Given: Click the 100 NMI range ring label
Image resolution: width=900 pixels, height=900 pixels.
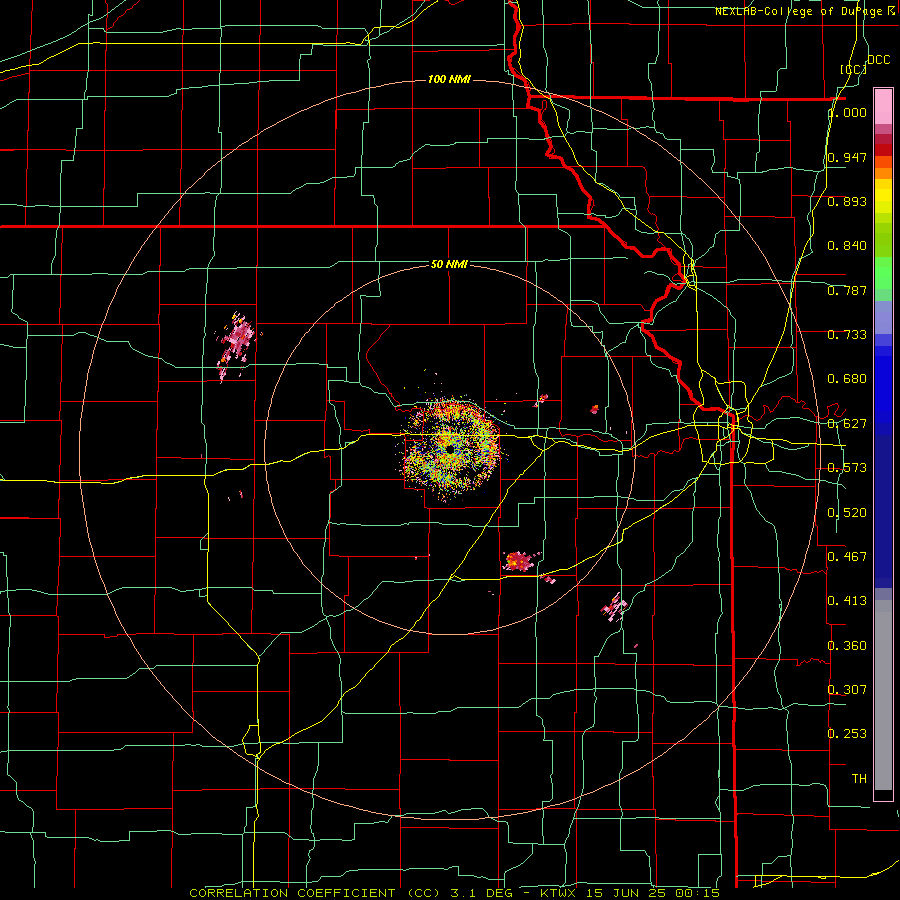Looking at the screenshot, I should tap(449, 79).
